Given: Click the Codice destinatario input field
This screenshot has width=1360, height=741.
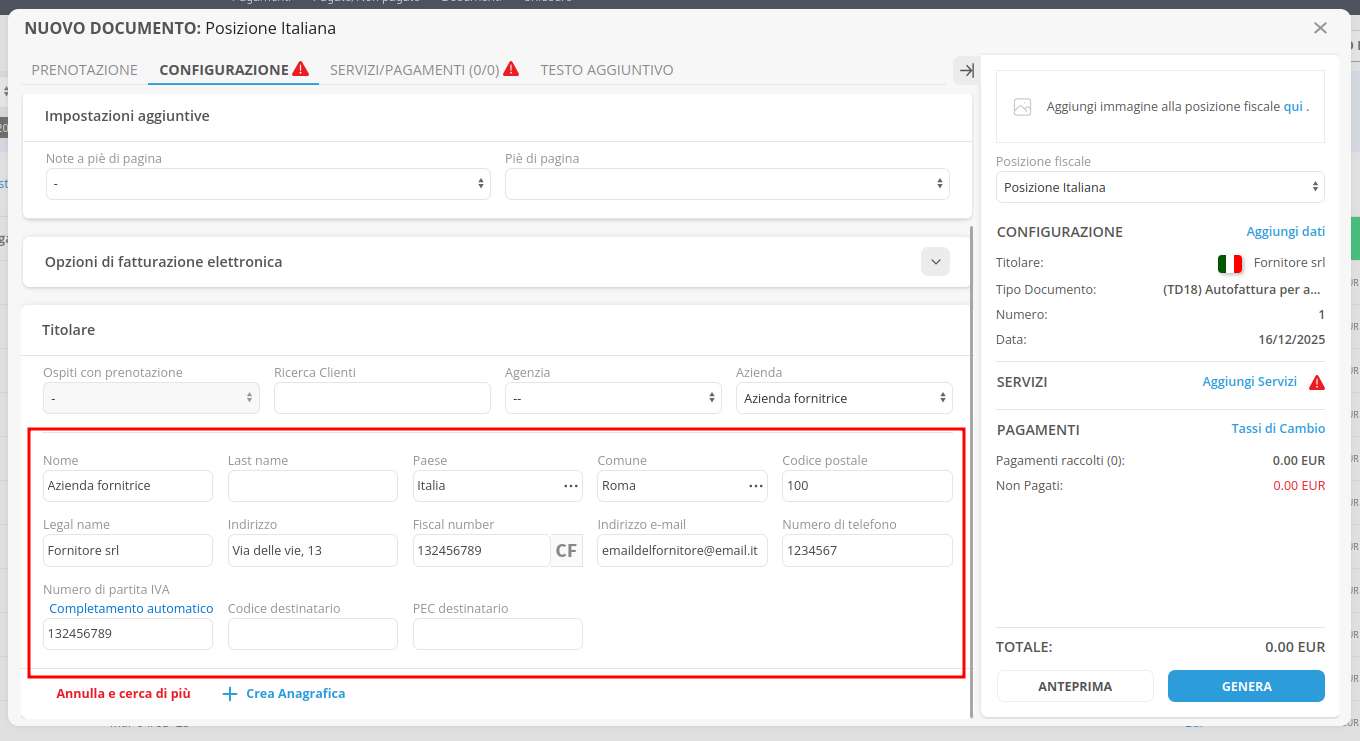Looking at the screenshot, I should [313, 634].
